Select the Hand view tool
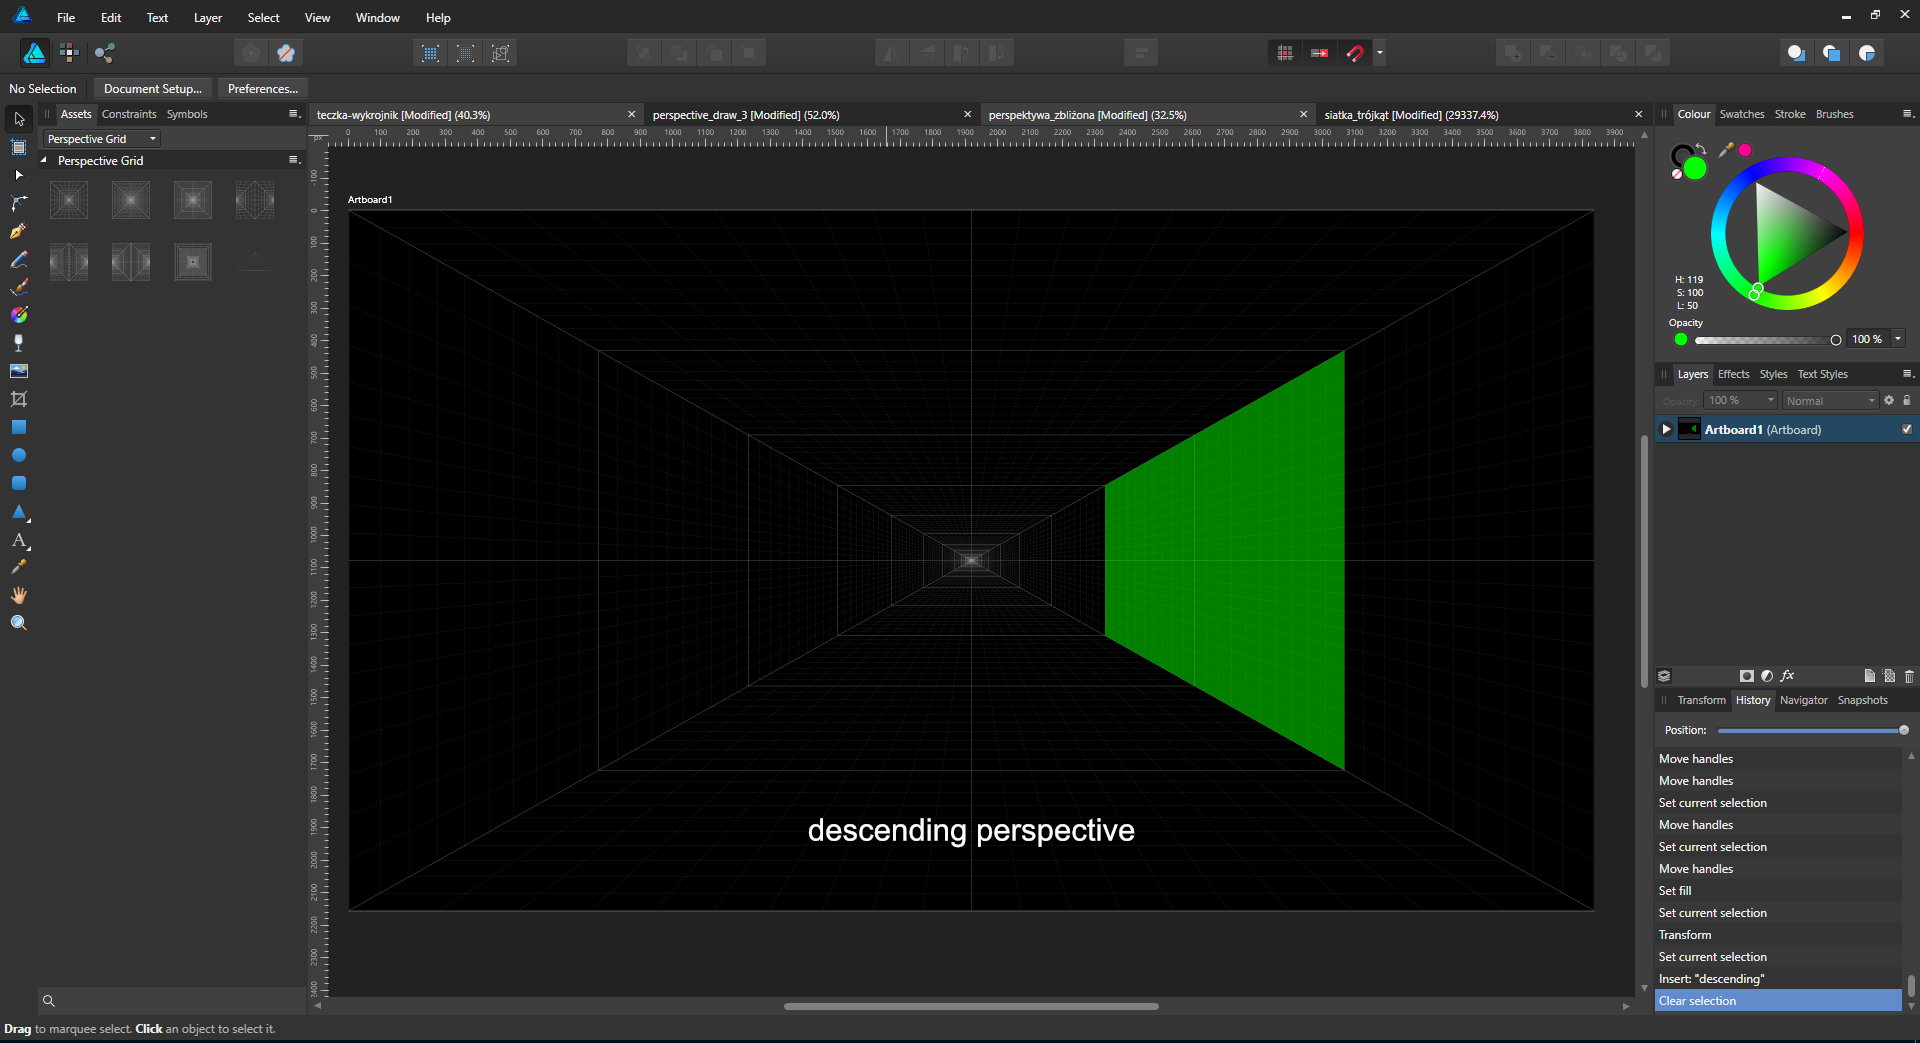 (18, 595)
